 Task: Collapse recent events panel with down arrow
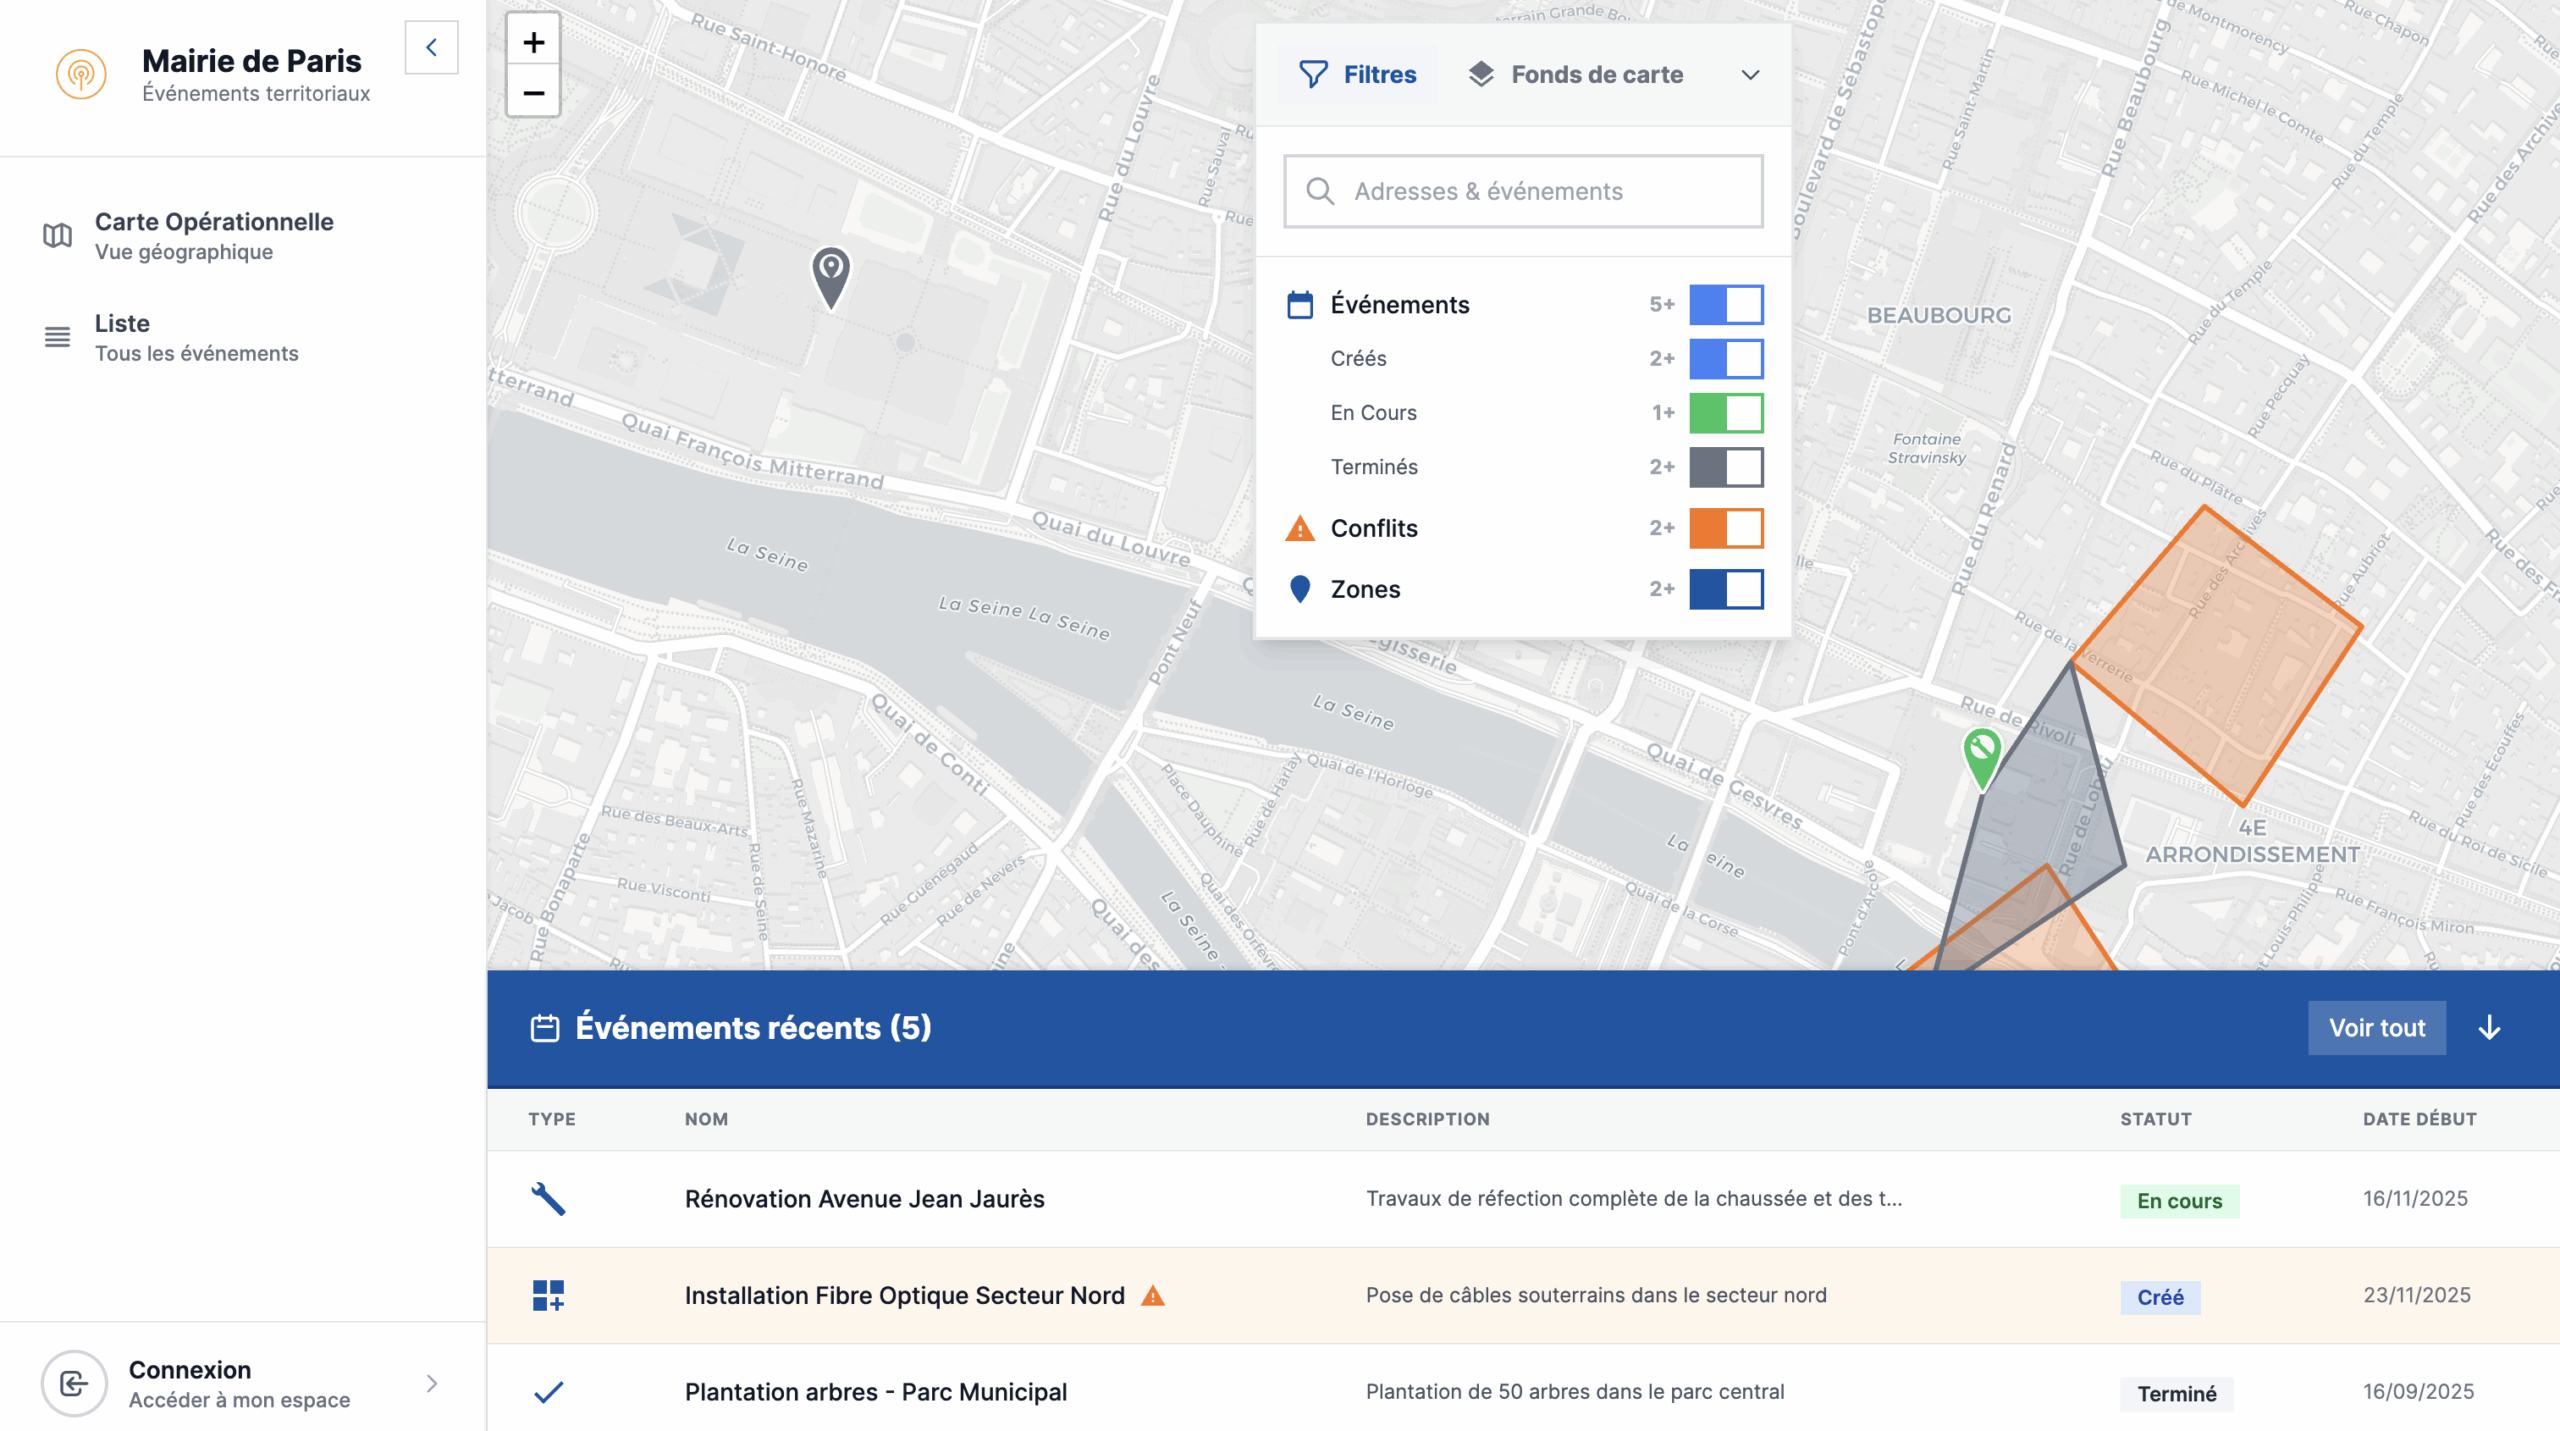(x=2489, y=1028)
